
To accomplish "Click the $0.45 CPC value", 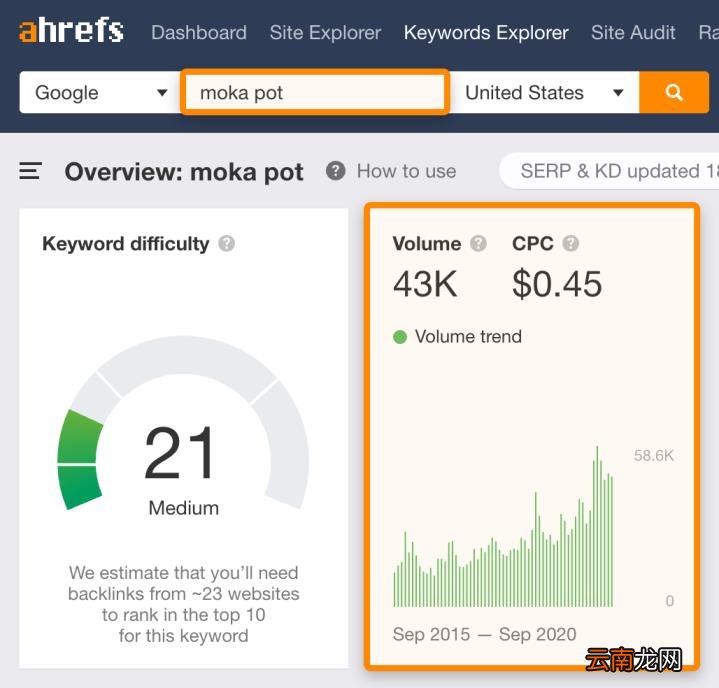I will [557, 284].
